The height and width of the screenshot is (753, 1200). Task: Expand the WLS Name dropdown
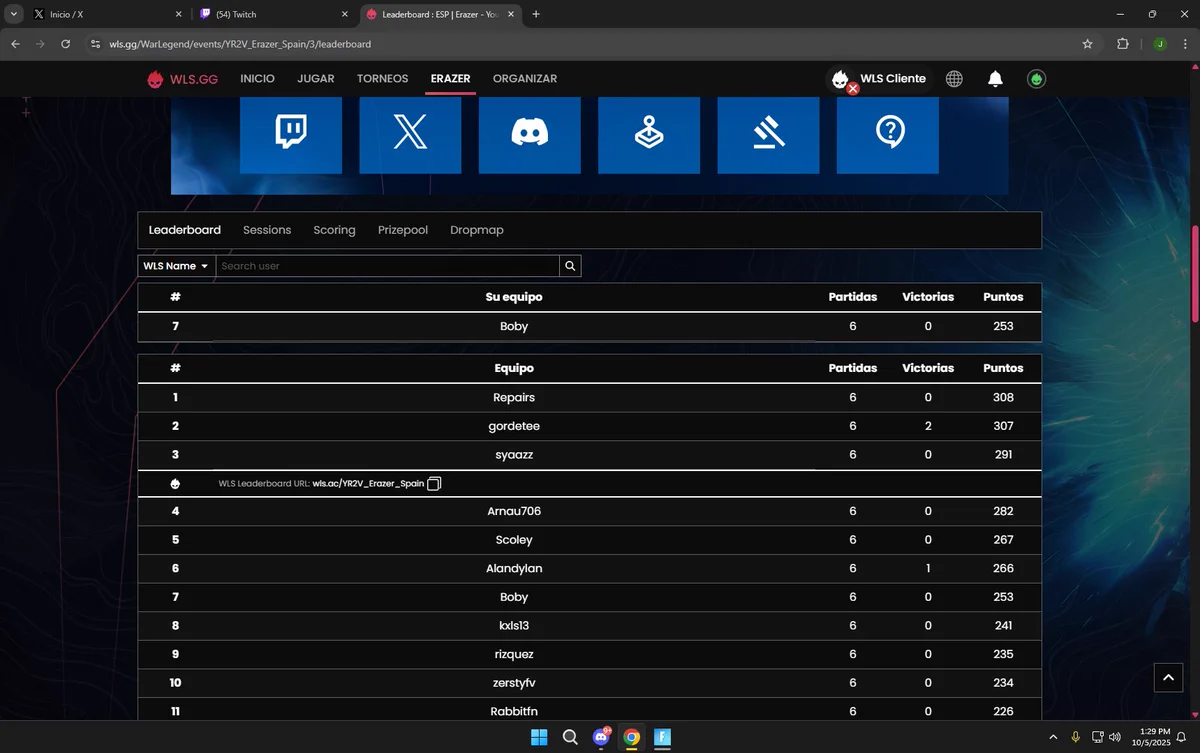coord(176,266)
